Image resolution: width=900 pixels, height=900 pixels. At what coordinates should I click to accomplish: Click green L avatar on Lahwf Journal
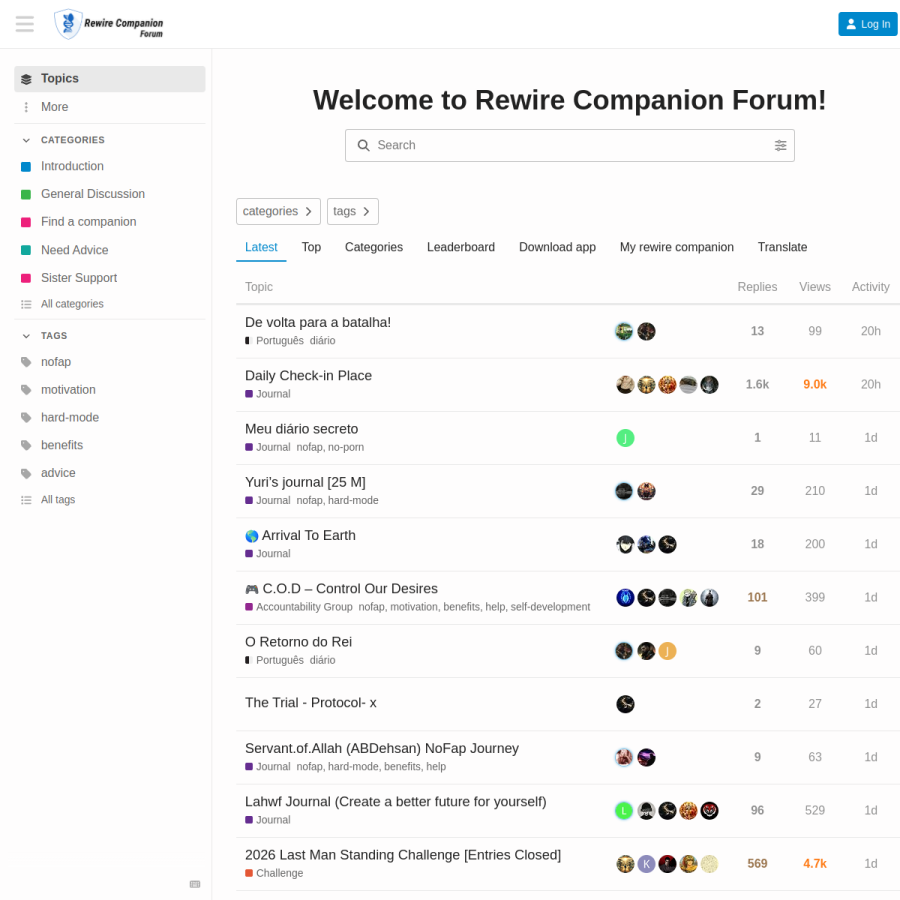(x=624, y=810)
